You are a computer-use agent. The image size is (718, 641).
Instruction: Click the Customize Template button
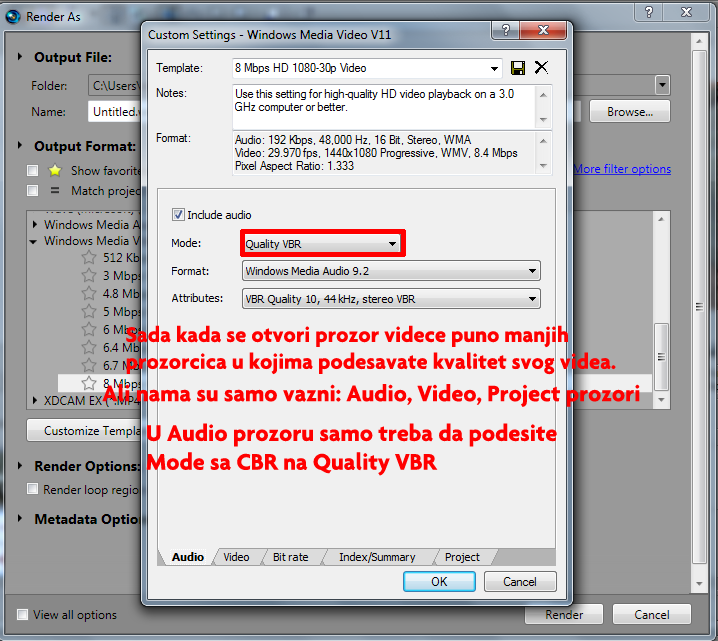click(x=84, y=430)
